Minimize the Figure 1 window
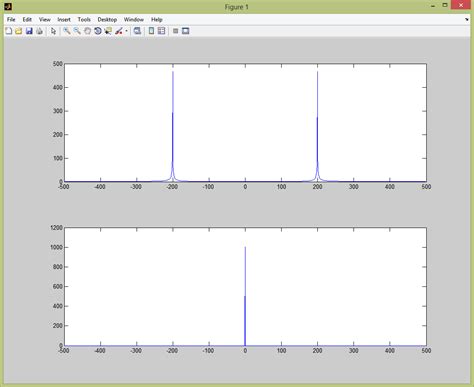 coord(433,6)
